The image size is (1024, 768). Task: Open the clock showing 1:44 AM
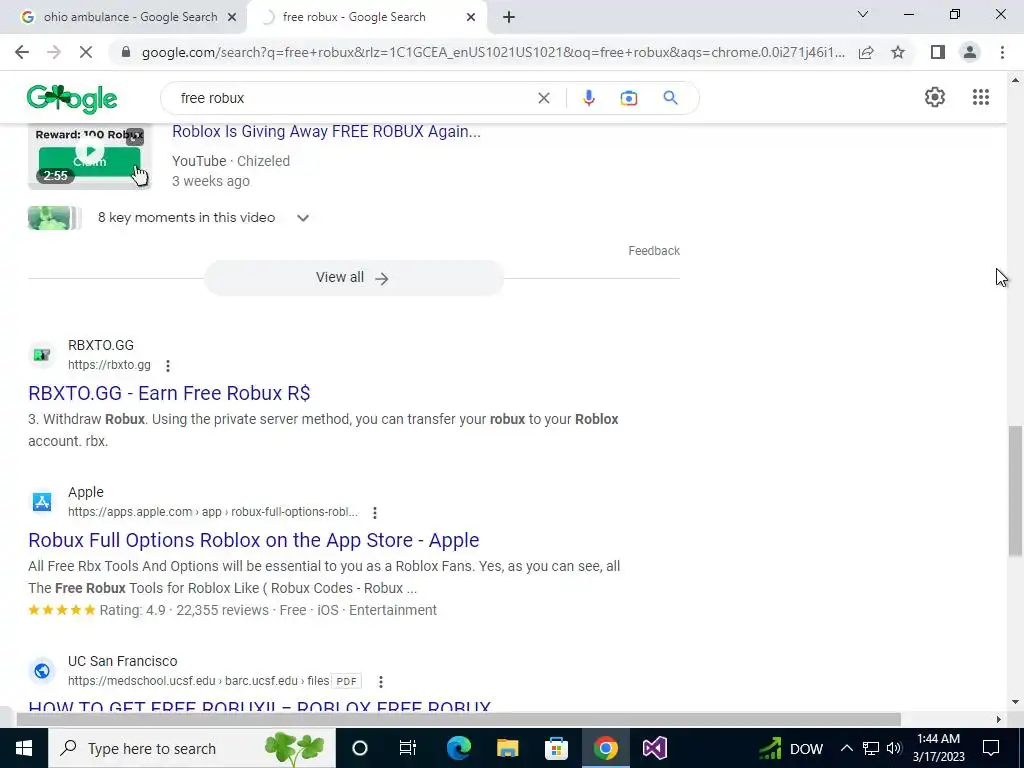(x=938, y=748)
